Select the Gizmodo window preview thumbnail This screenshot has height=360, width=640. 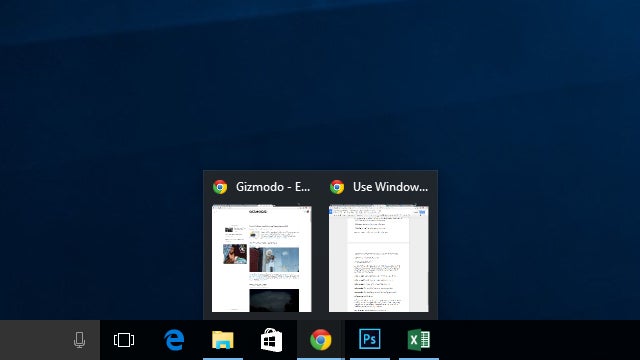tap(262, 259)
